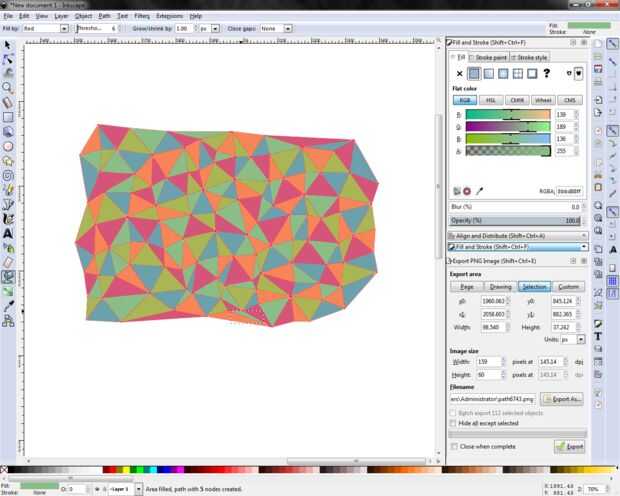620x496 pixels.
Task: Choose Linear gradient paint type
Action: point(489,74)
